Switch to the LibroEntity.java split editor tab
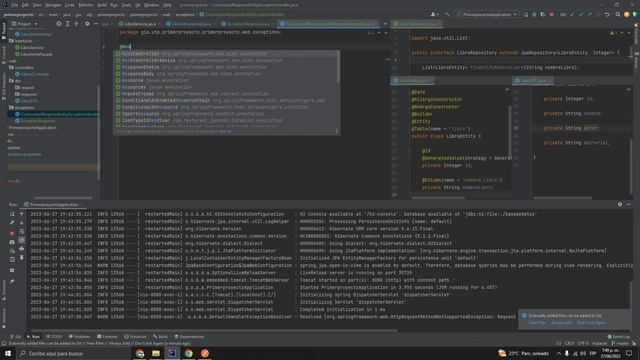 tap(412, 81)
